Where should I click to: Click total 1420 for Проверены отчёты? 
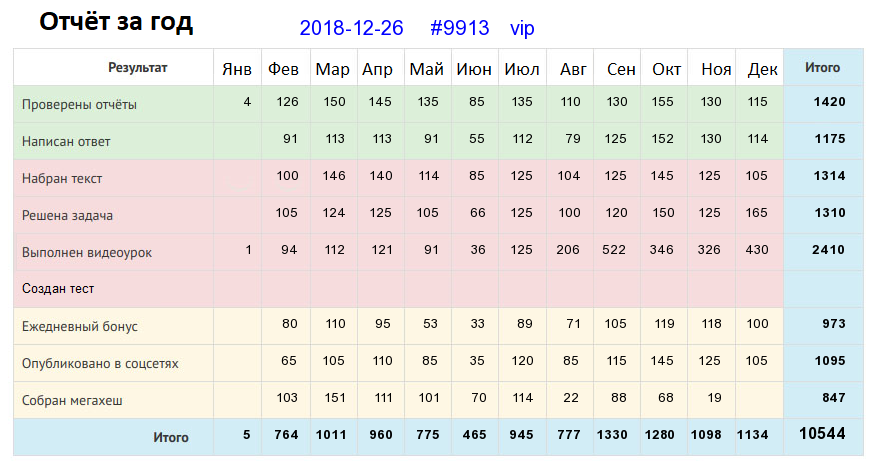829,102
